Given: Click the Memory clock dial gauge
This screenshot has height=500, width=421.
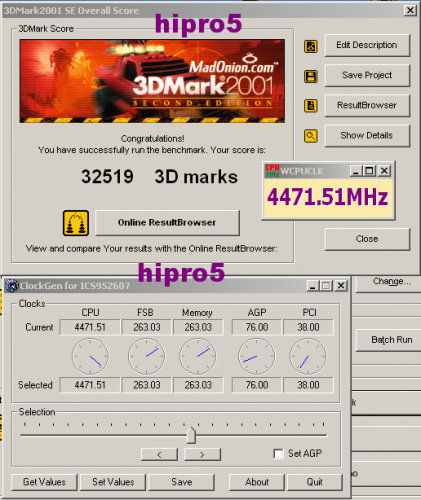Looking at the screenshot, I should click(x=198, y=356).
